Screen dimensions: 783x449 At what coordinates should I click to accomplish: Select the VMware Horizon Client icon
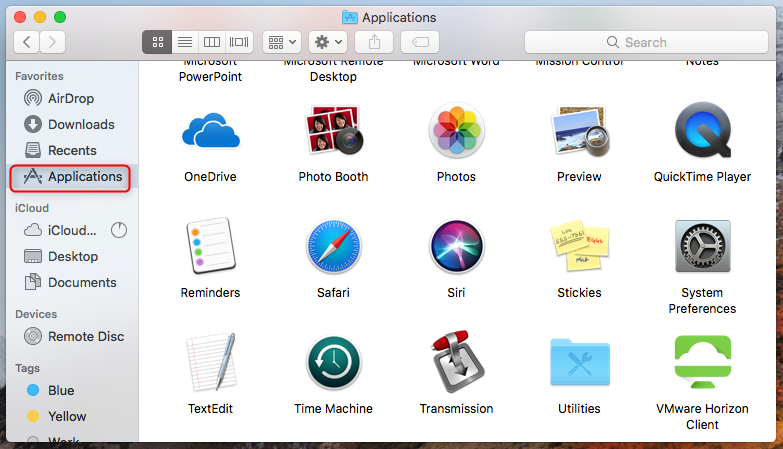[702, 362]
